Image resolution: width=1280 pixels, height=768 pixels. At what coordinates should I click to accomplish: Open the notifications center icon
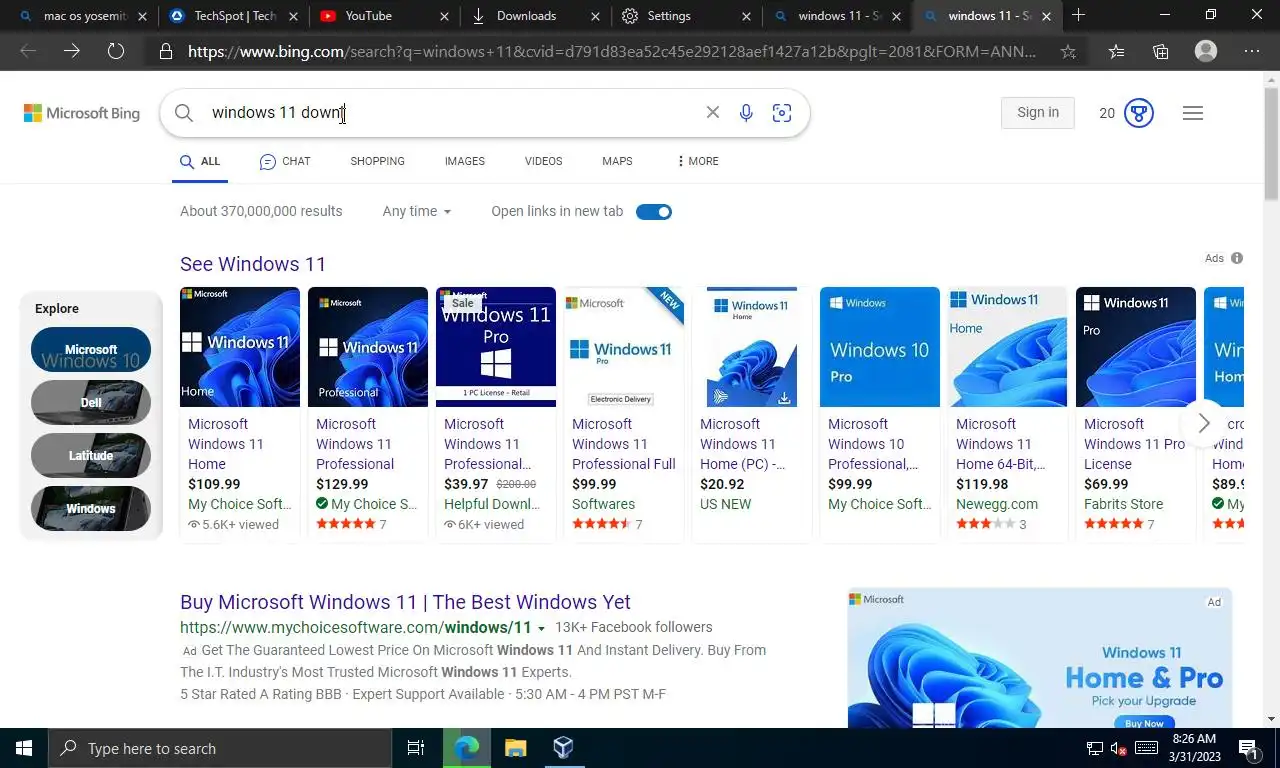pos(1248,748)
